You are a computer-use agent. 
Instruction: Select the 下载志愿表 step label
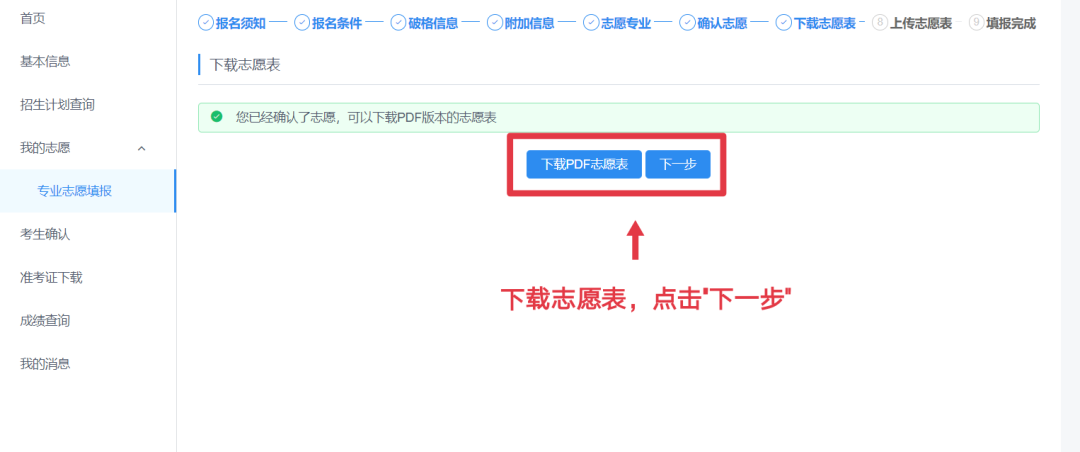[x=825, y=23]
